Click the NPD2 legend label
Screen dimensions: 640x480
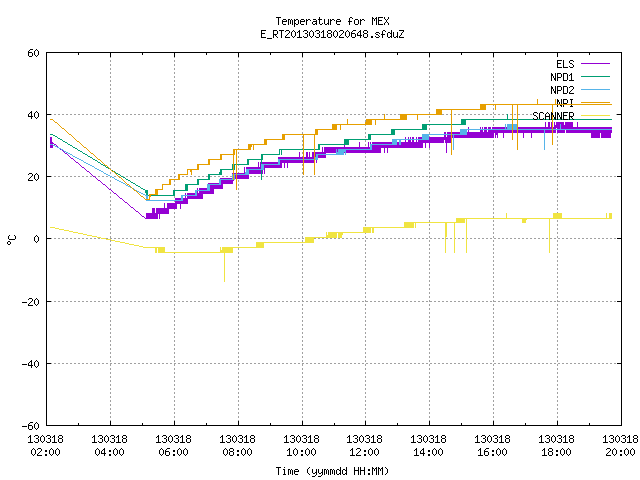tap(562, 90)
